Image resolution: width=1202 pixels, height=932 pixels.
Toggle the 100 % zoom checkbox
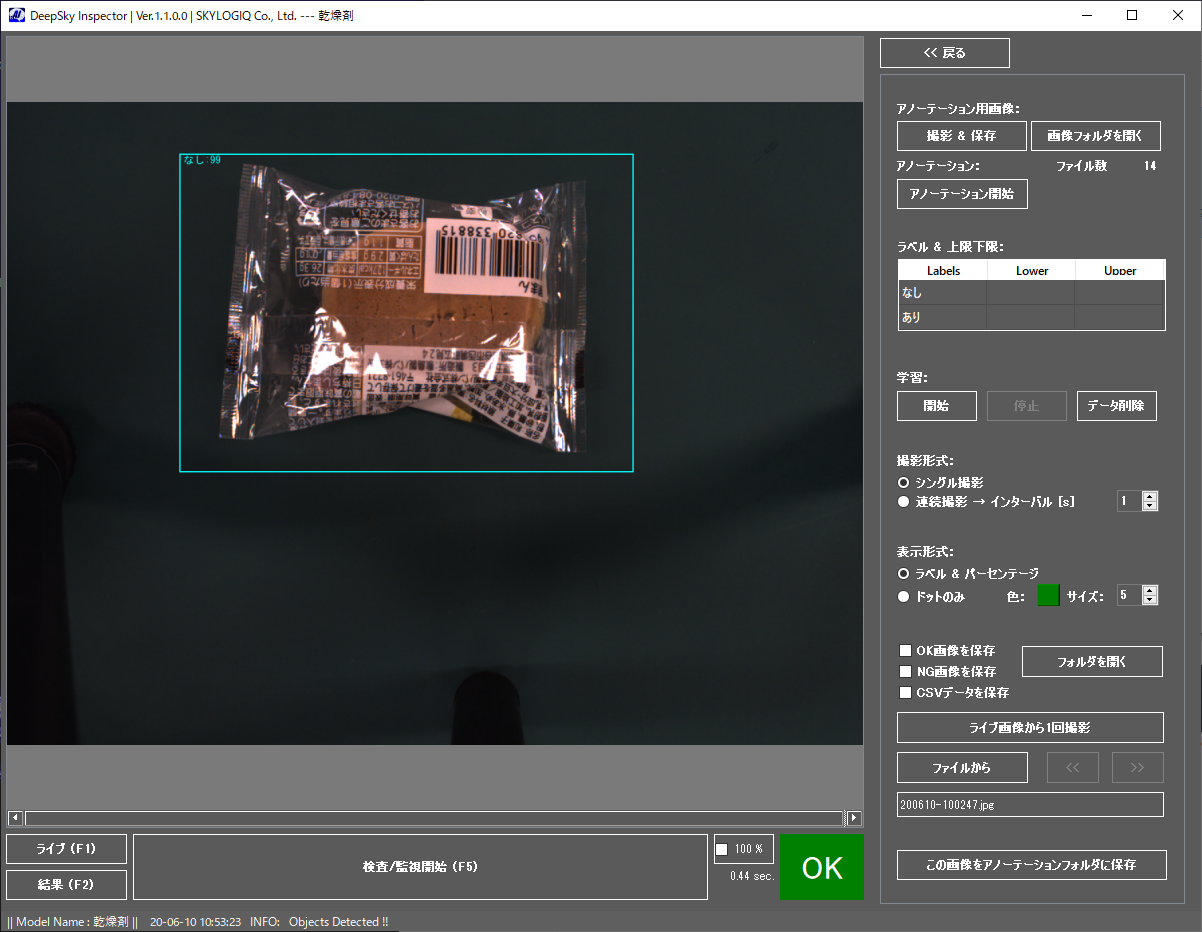point(722,850)
